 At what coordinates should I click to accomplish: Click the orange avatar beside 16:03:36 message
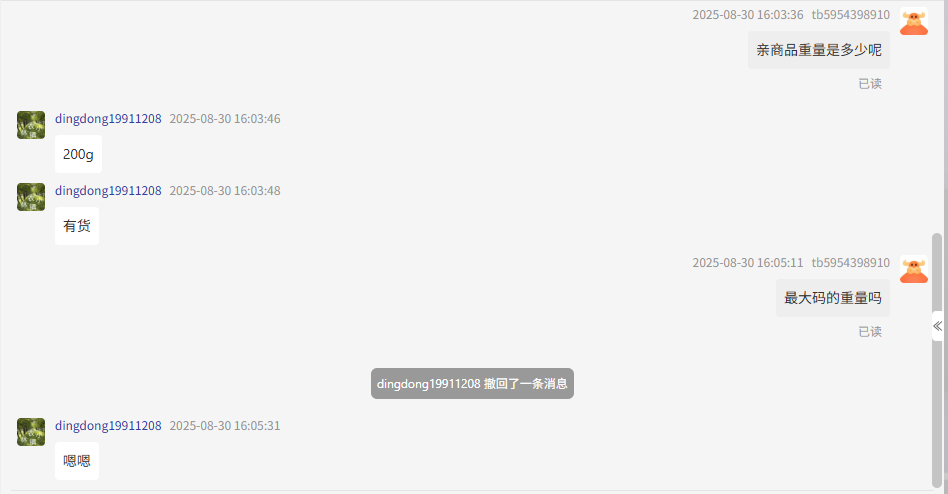[x=914, y=21]
